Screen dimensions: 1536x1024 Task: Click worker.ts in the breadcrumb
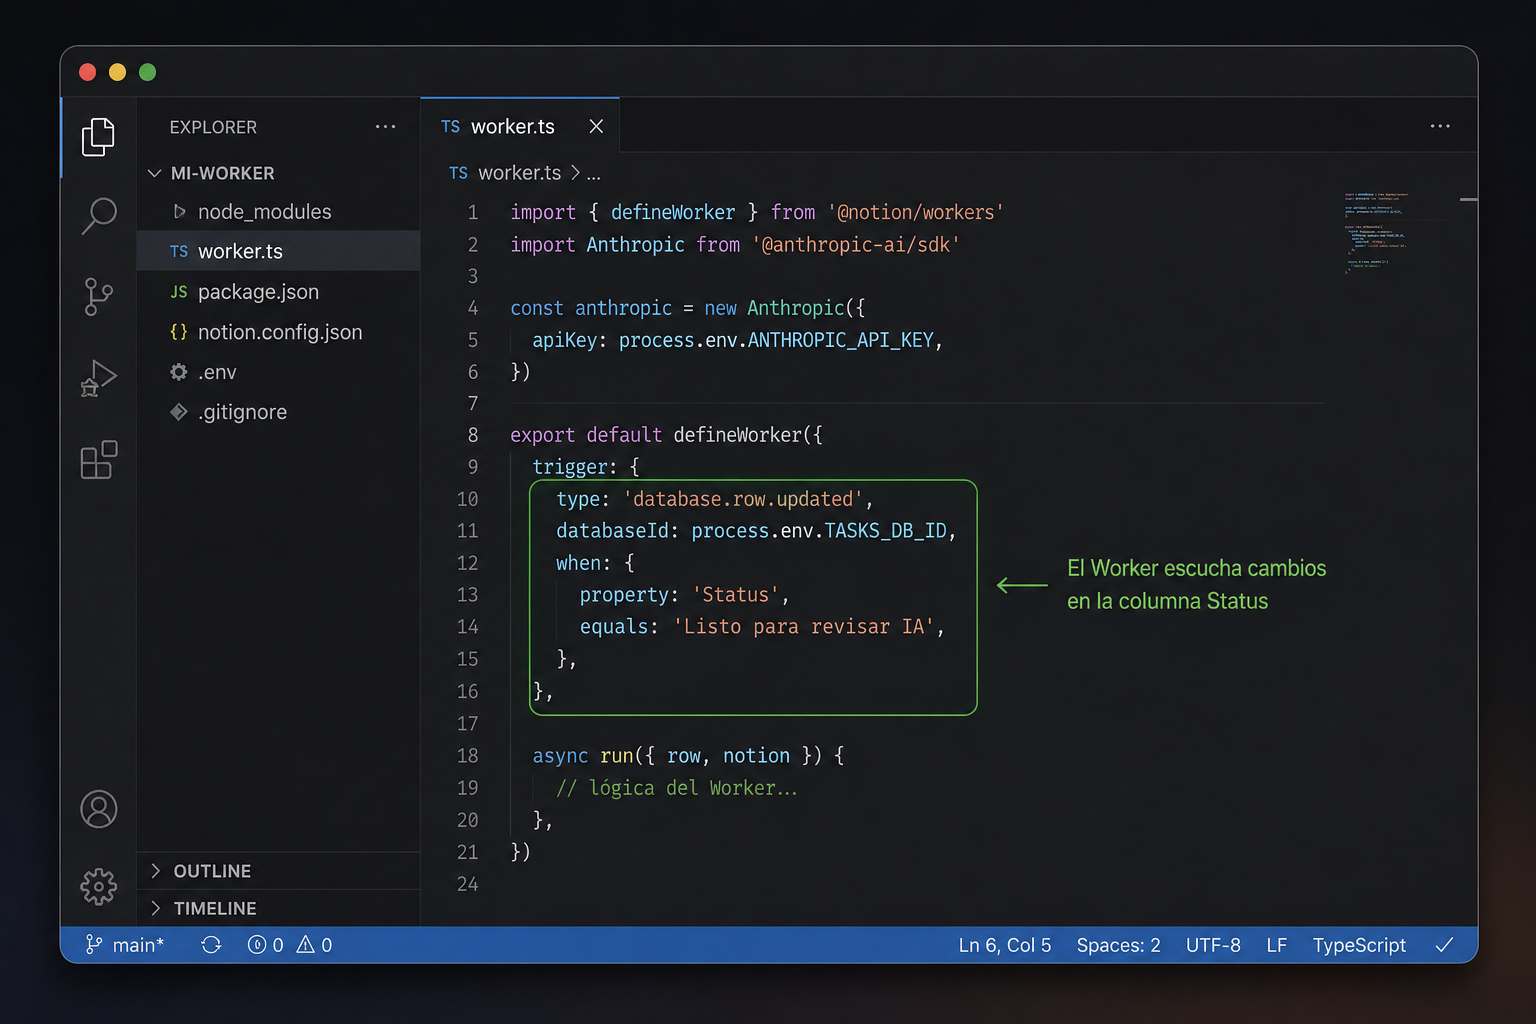click(x=520, y=173)
